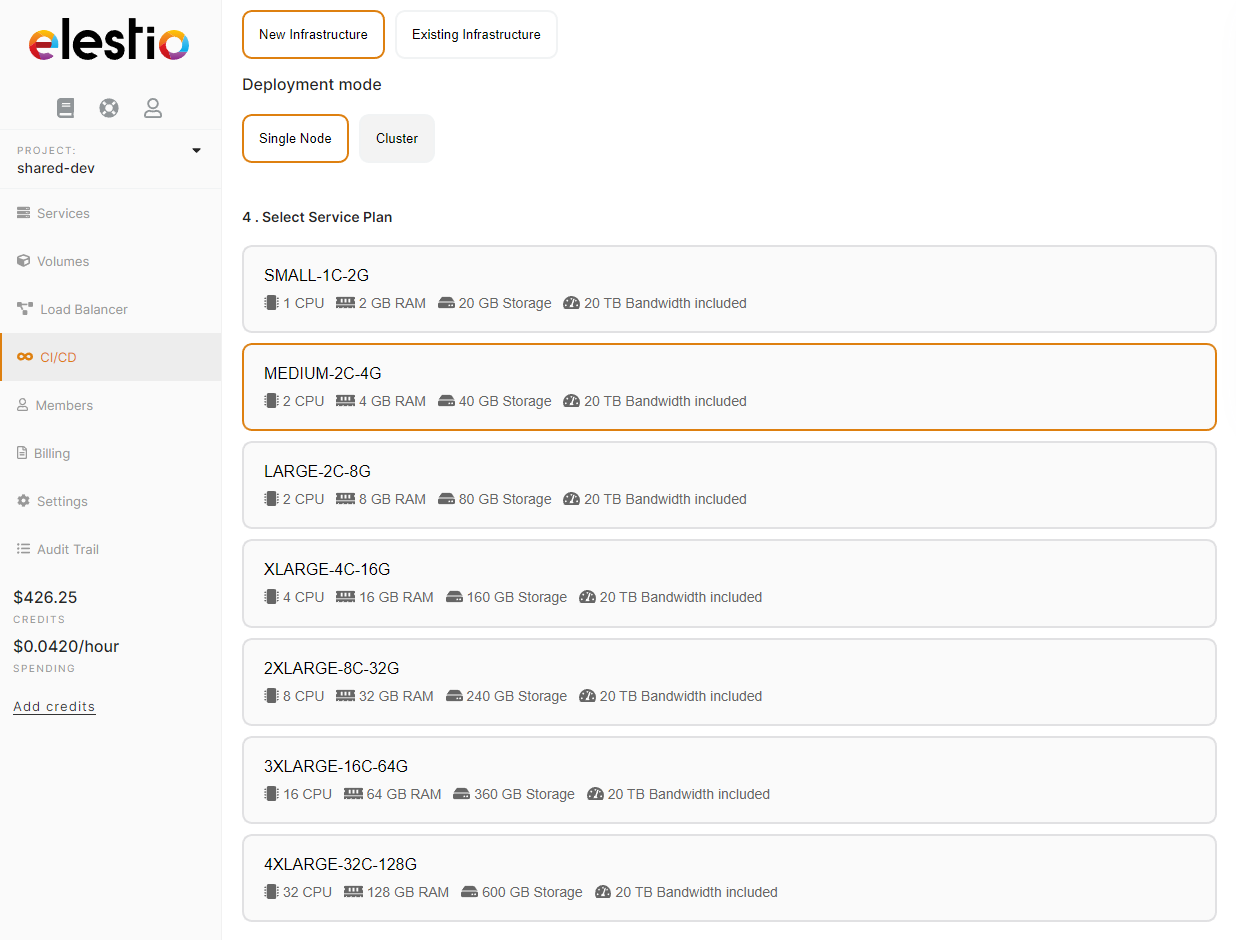Open Billing from the sidebar
The height and width of the screenshot is (940, 1236).
click(x=52, y=453)
